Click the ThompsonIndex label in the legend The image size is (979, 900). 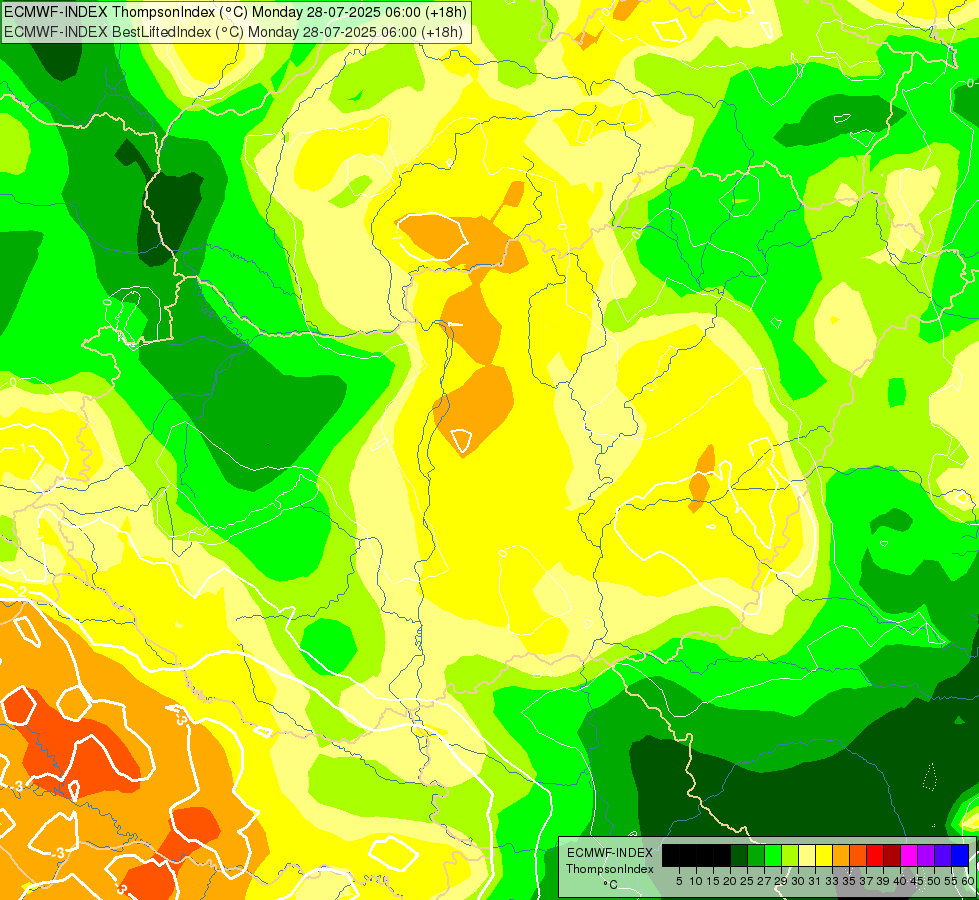click(610, 869)
